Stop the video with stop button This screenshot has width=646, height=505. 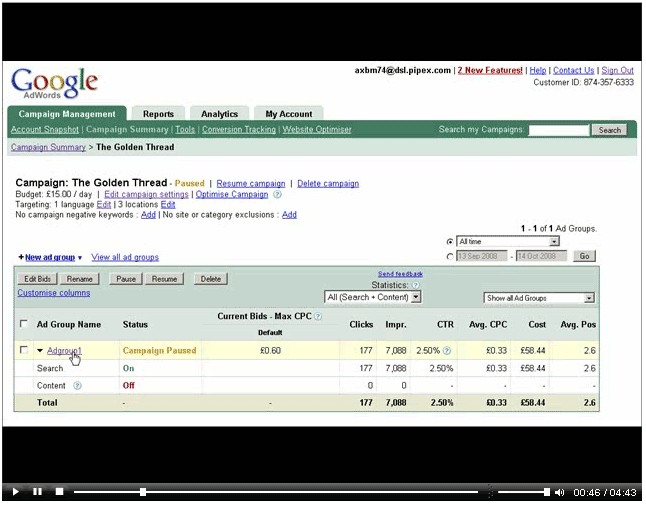(59, 491)
